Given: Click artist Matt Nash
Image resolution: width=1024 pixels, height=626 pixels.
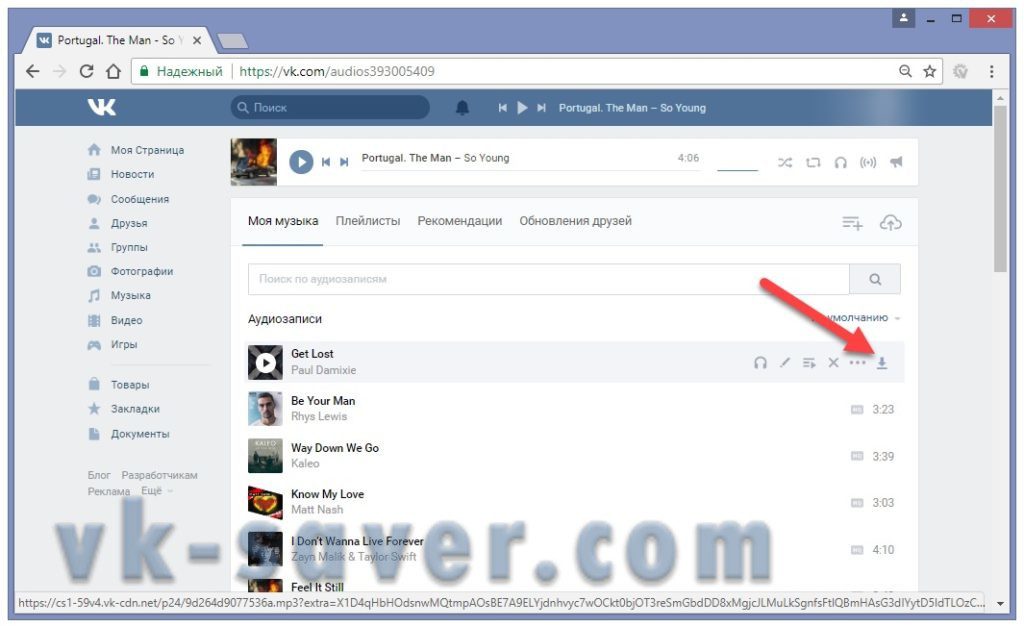Looking at the screenshot, I should (317, 510).
